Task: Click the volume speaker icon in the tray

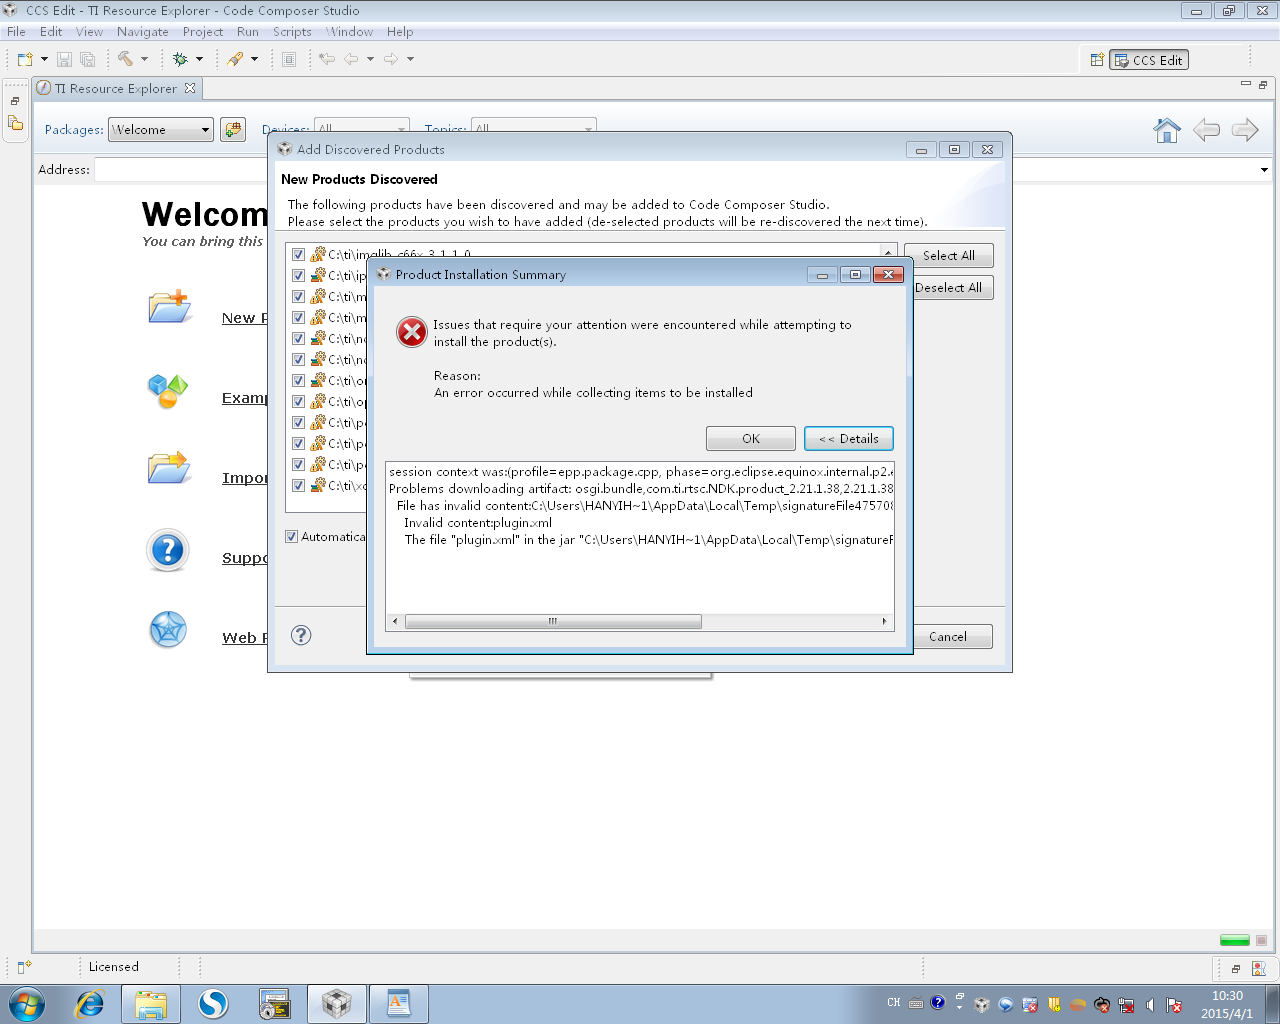Action: (1150, 1005)
